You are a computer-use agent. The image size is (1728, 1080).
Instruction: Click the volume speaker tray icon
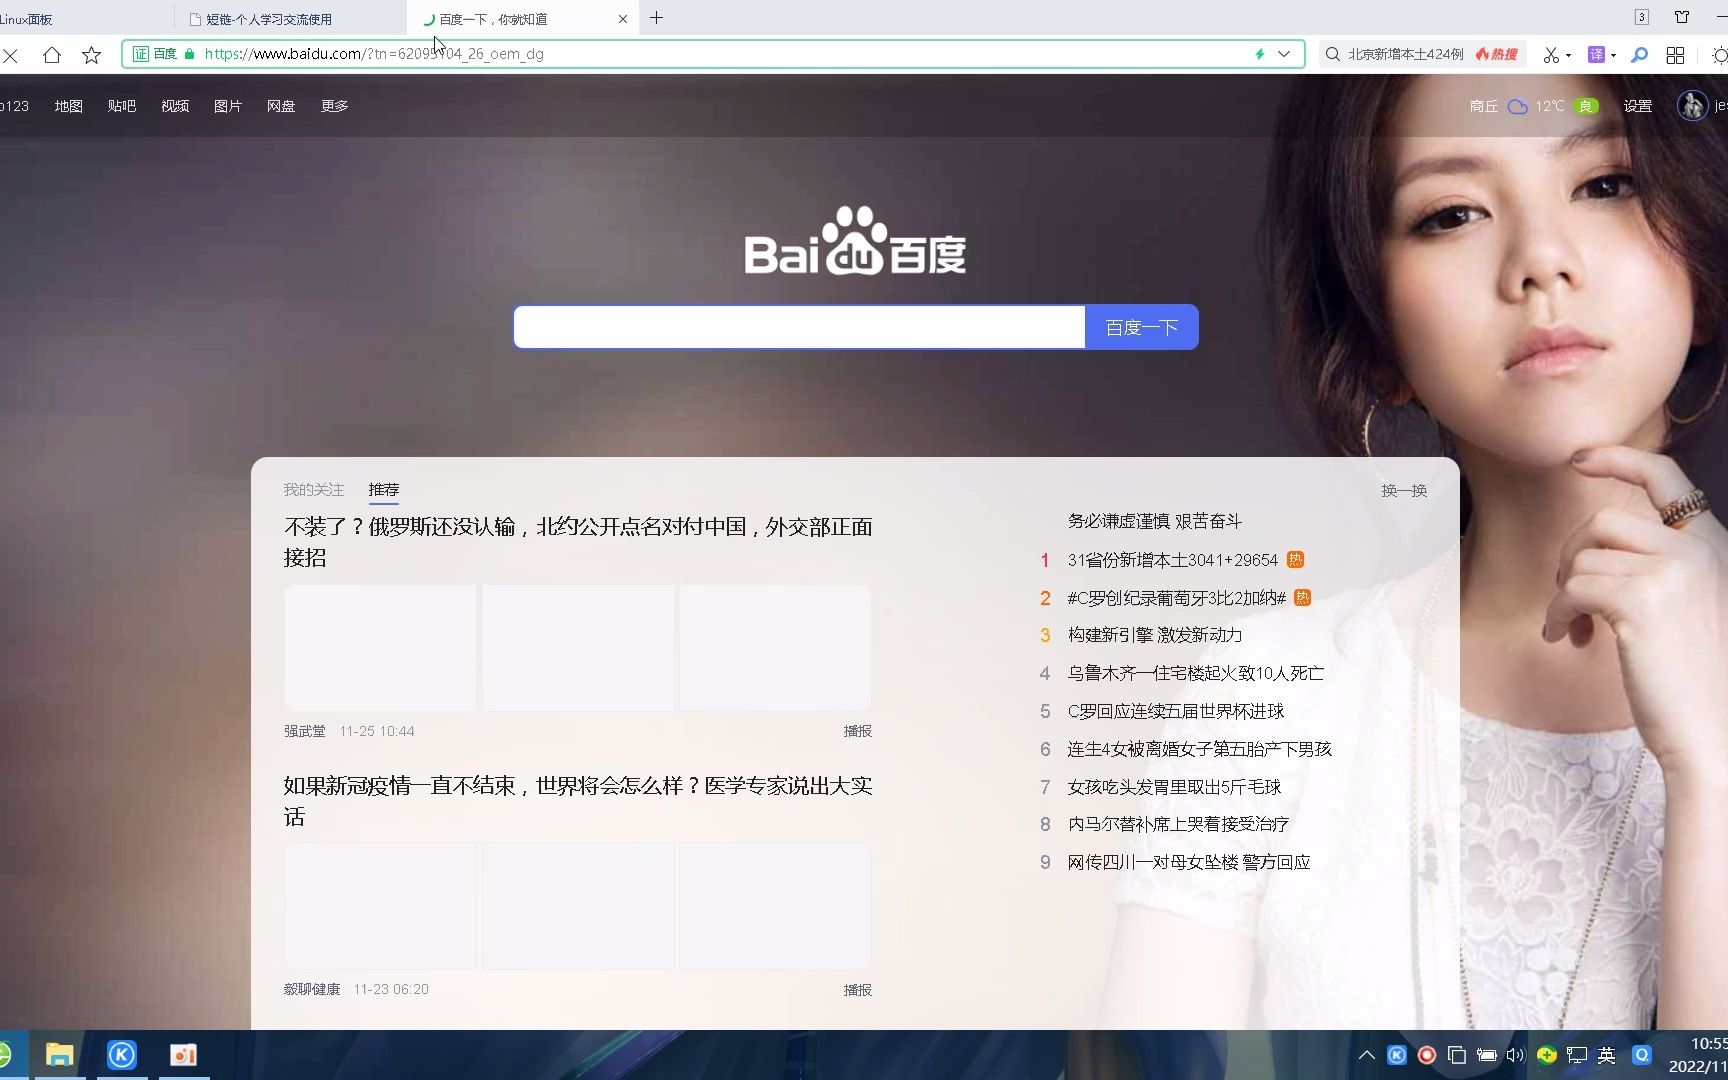pos(1516,1055)
